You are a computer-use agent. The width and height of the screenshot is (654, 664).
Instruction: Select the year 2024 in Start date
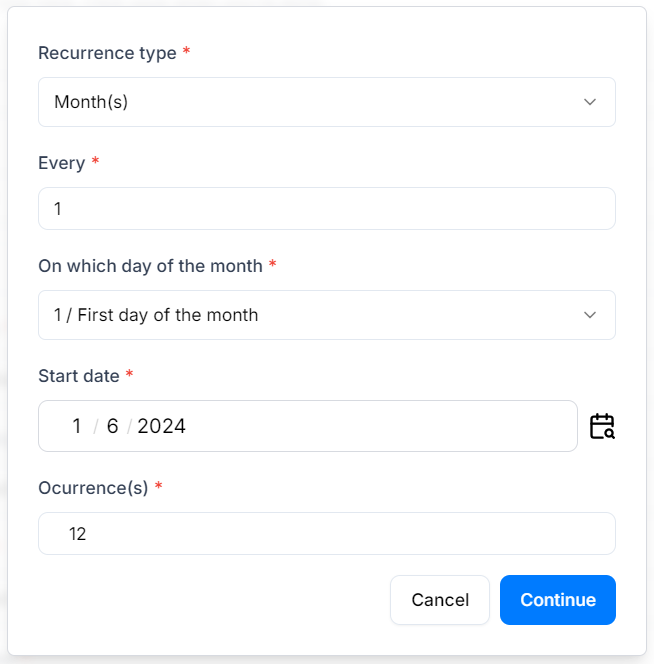[x=162, y=427]
